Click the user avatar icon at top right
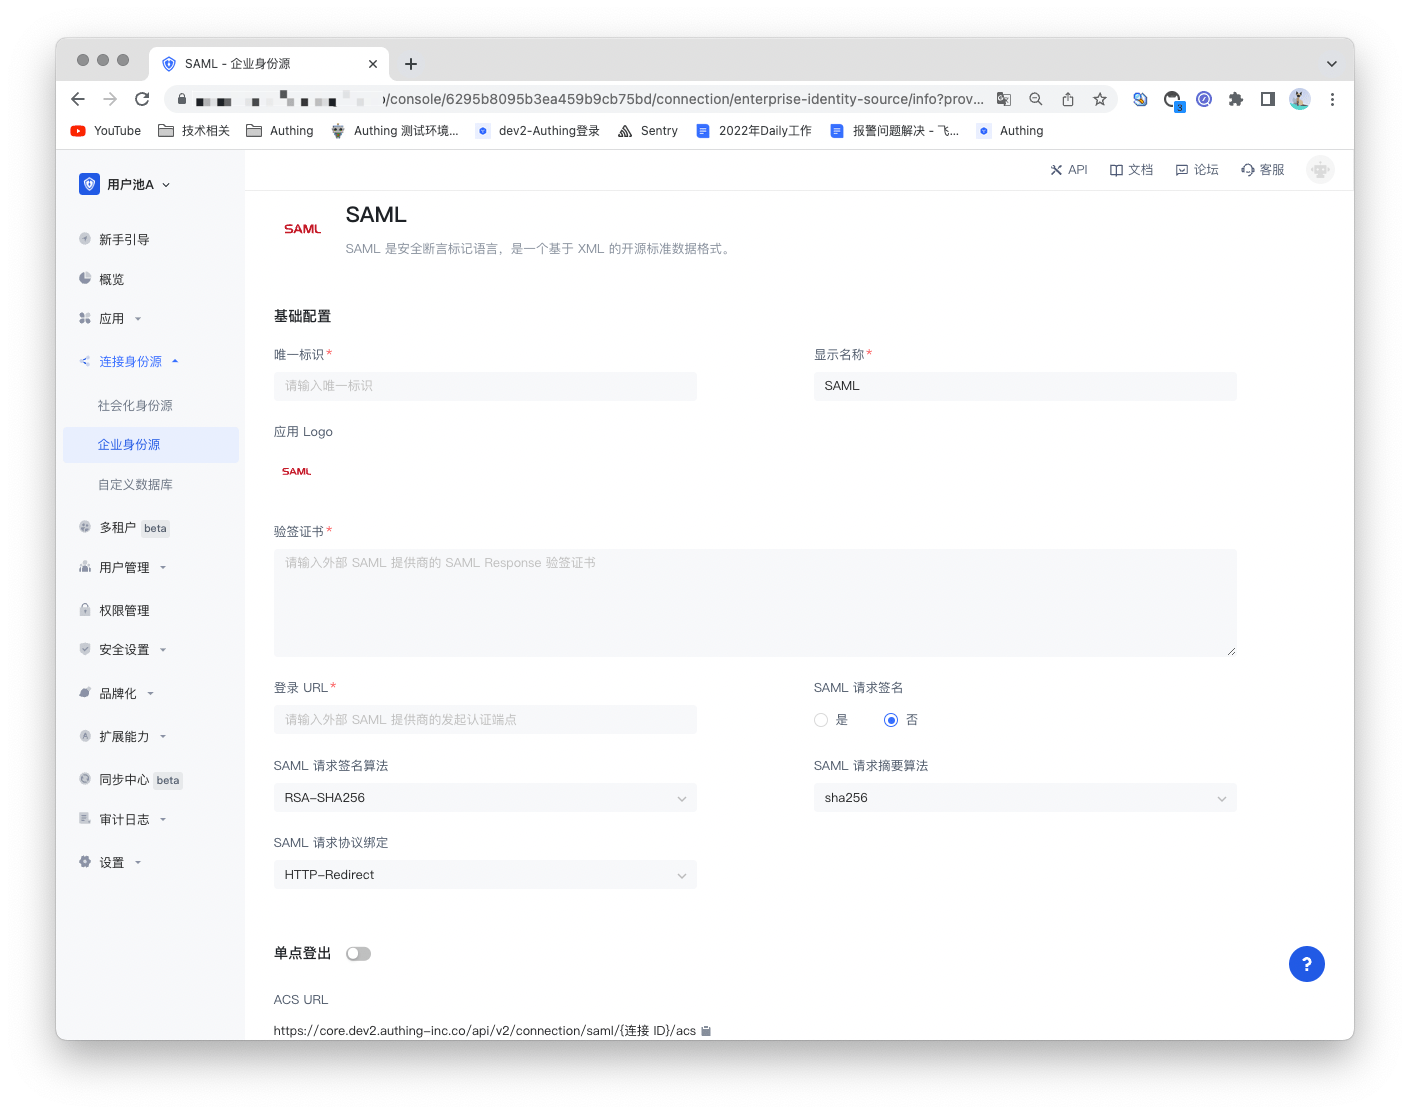1410x1114 pixels. [x=1320, y=170]
